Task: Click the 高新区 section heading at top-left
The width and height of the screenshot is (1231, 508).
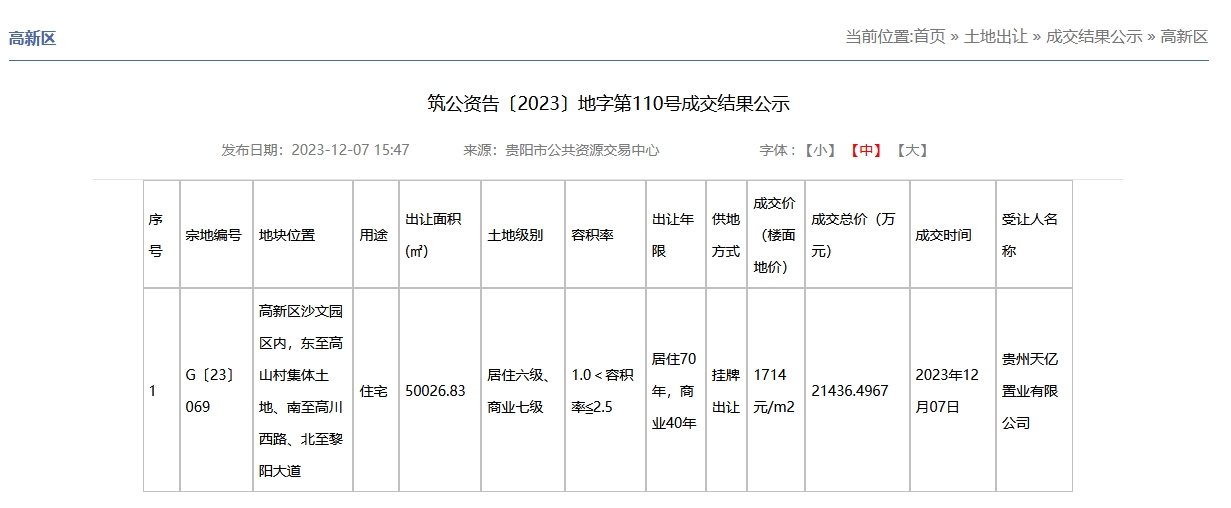Action: coord(32,39)
